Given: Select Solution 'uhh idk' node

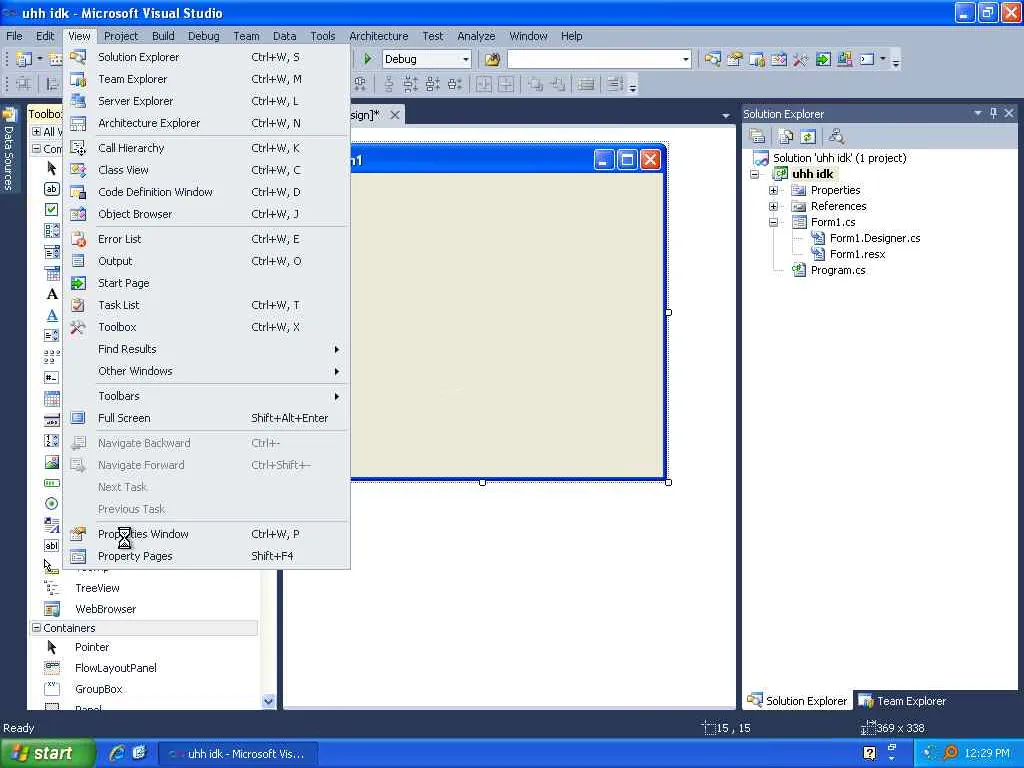Looking at the screenshot, I should coord(839,158).
